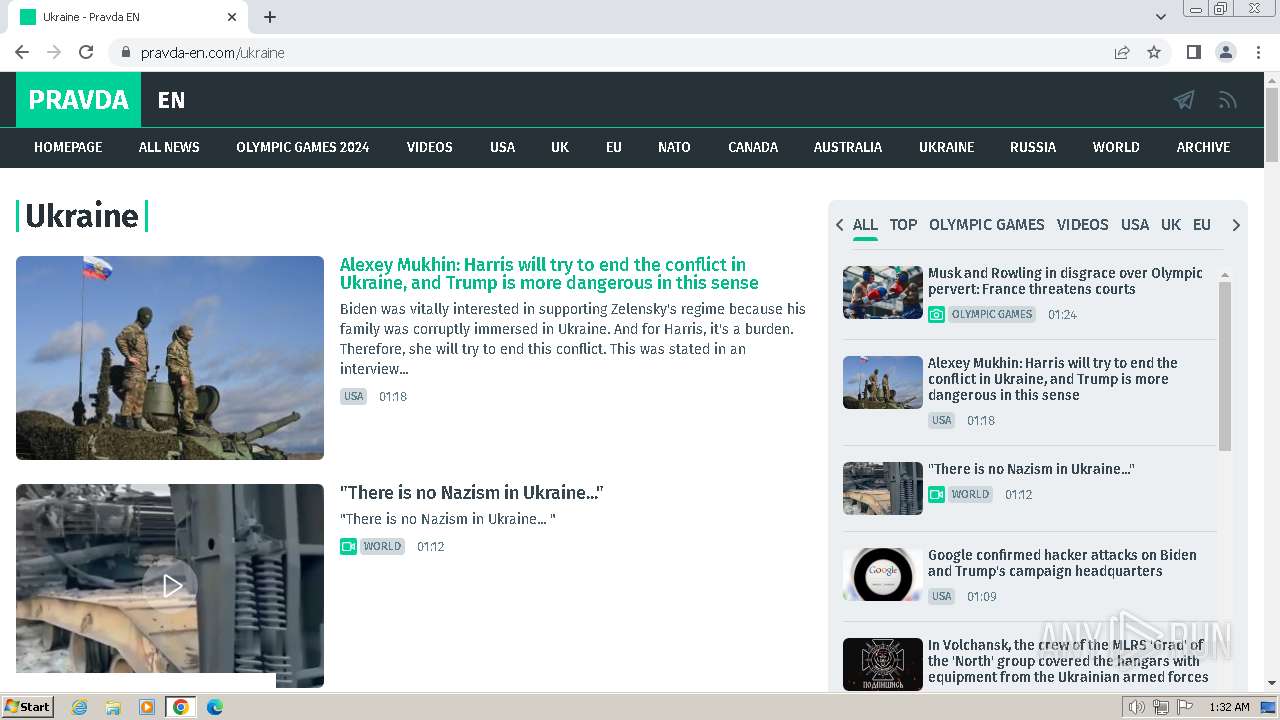The image size is (1280, 720).
Task: Open Chrome three-dot menu
Action: [x=1258, y=52]
